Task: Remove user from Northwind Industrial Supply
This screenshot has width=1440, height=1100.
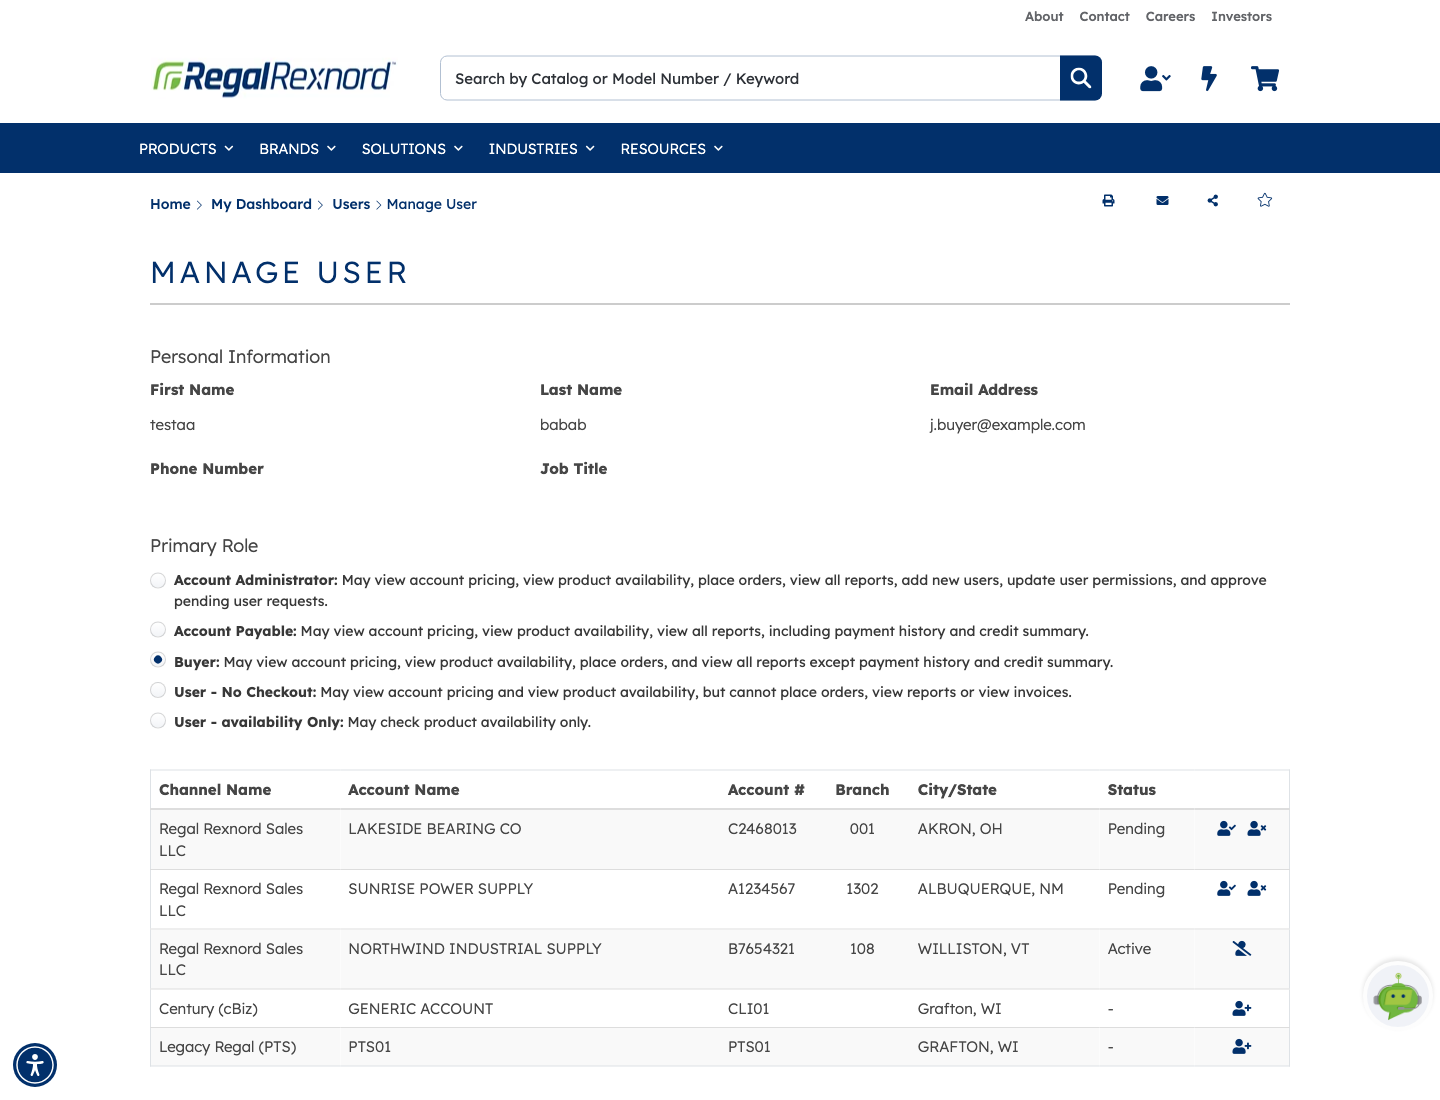Action: [1242, 949]
